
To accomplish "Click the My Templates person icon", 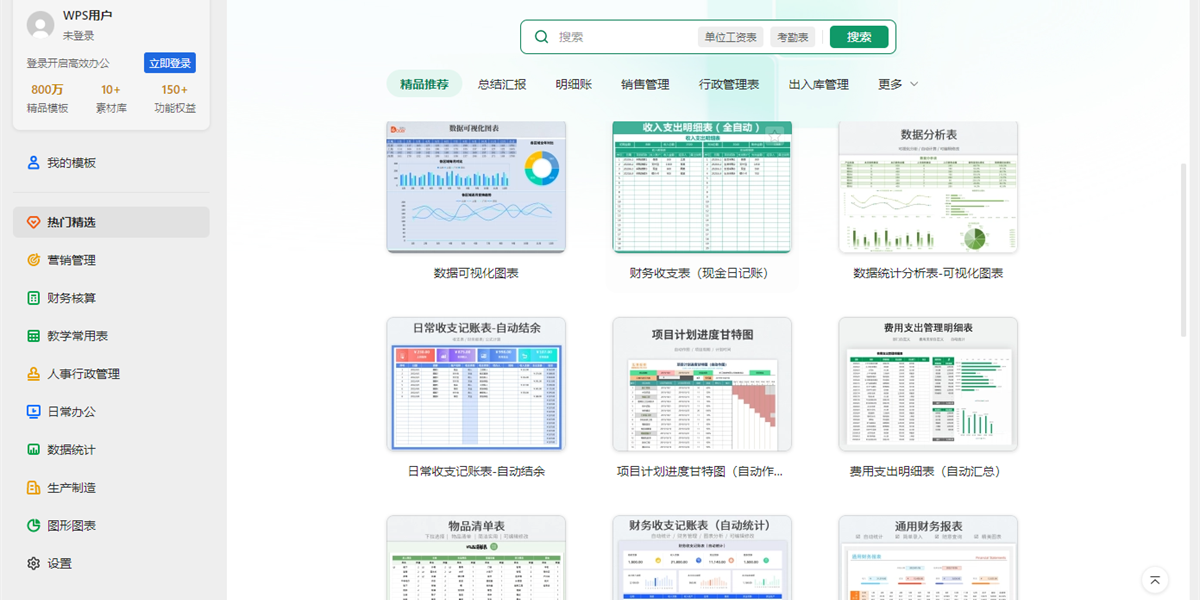I will (x=33, y=163).
